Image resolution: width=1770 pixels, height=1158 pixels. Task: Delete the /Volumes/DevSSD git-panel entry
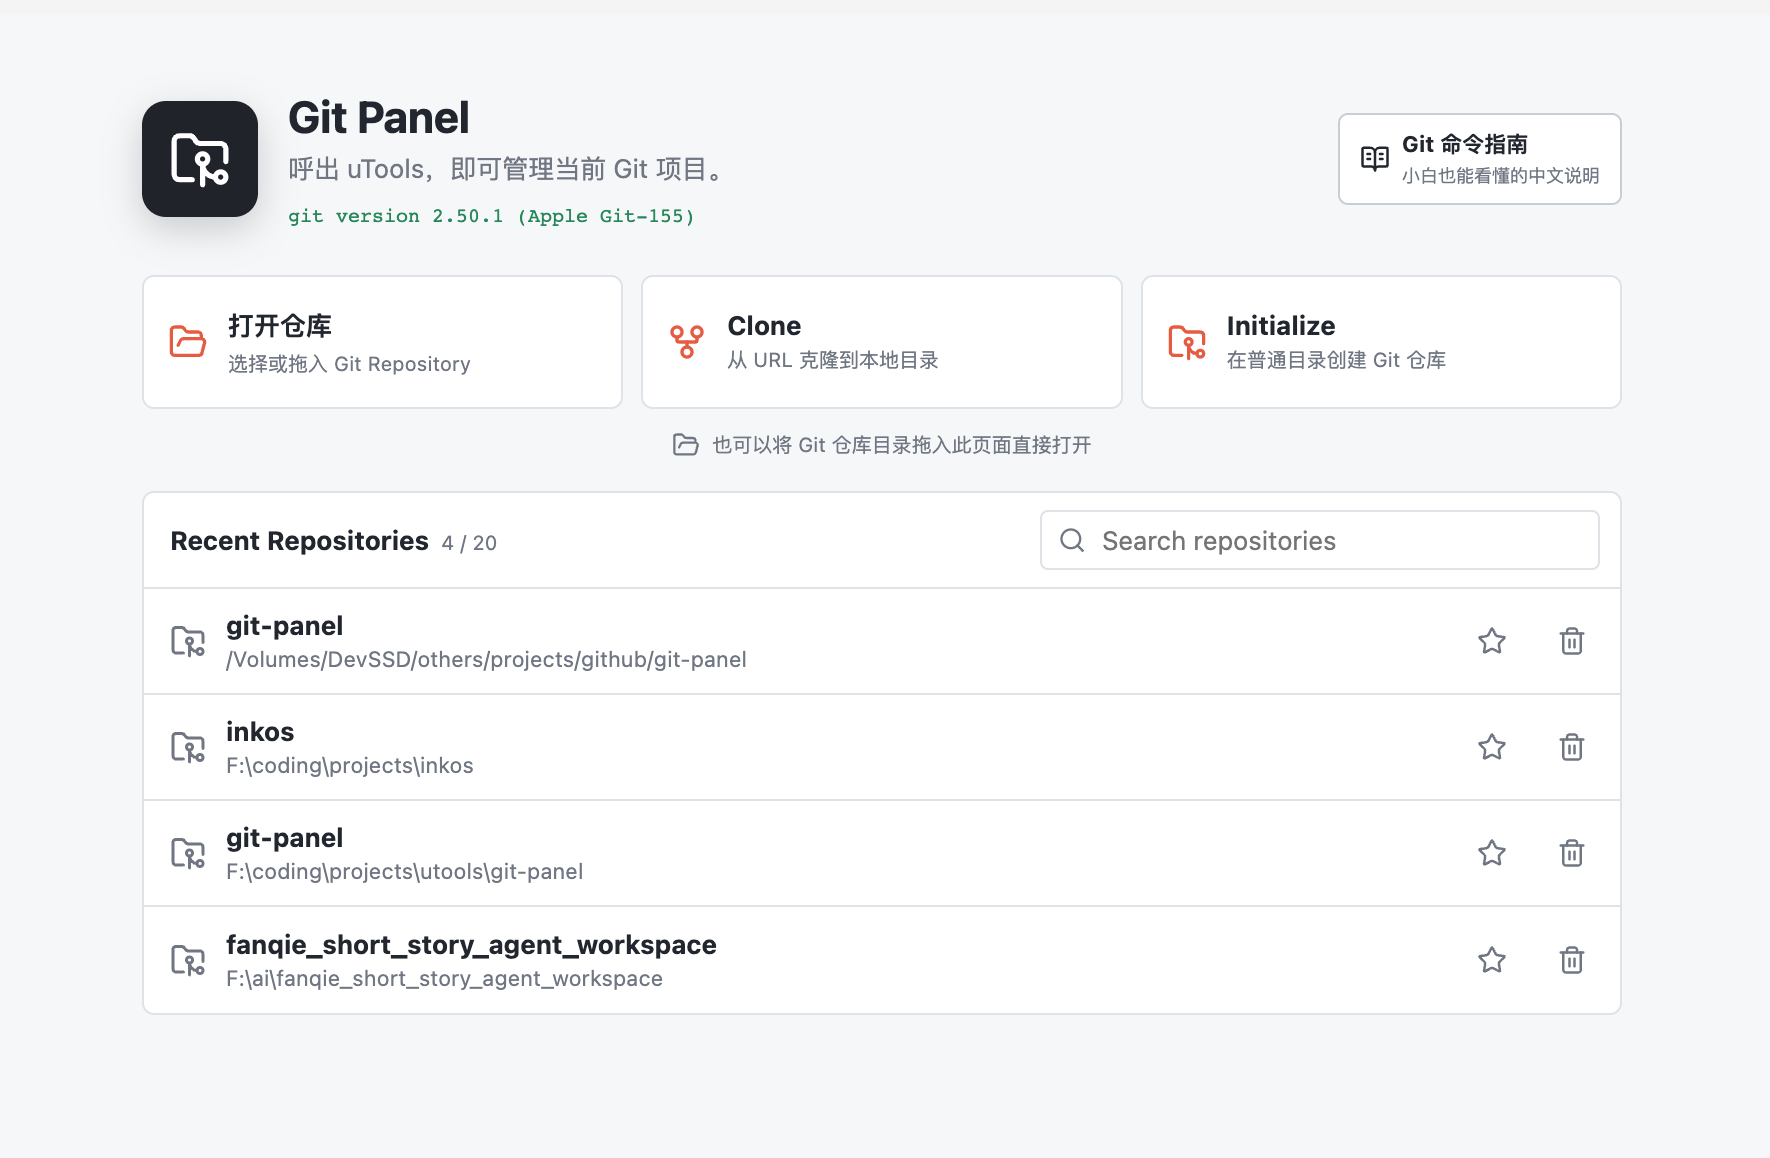[x=1572, y=641]
